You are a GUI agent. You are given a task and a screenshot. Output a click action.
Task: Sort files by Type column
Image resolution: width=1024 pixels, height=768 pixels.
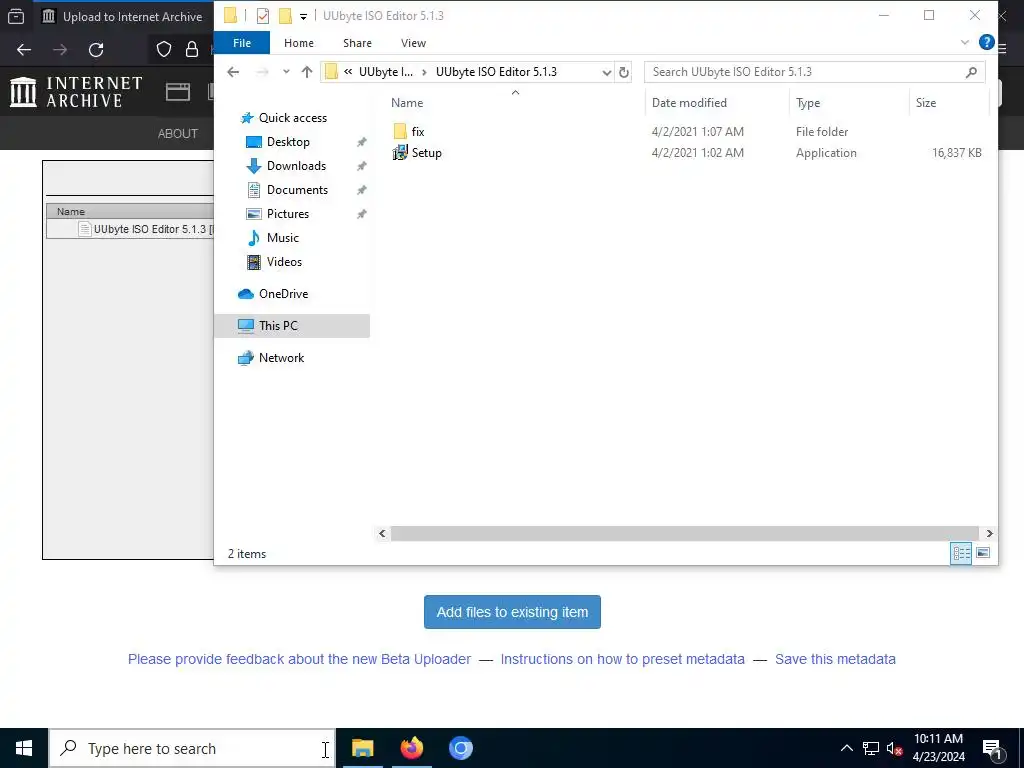point(808,103)
